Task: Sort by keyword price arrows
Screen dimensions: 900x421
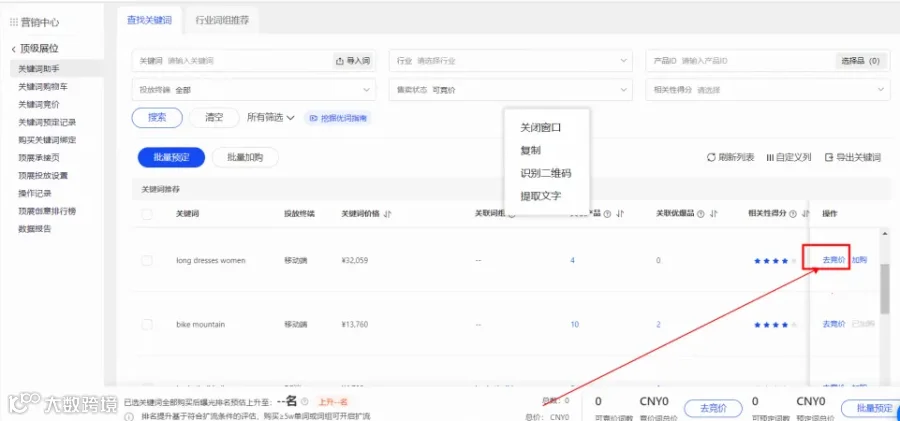Action: pyautogui.click(x=387, y=214)
